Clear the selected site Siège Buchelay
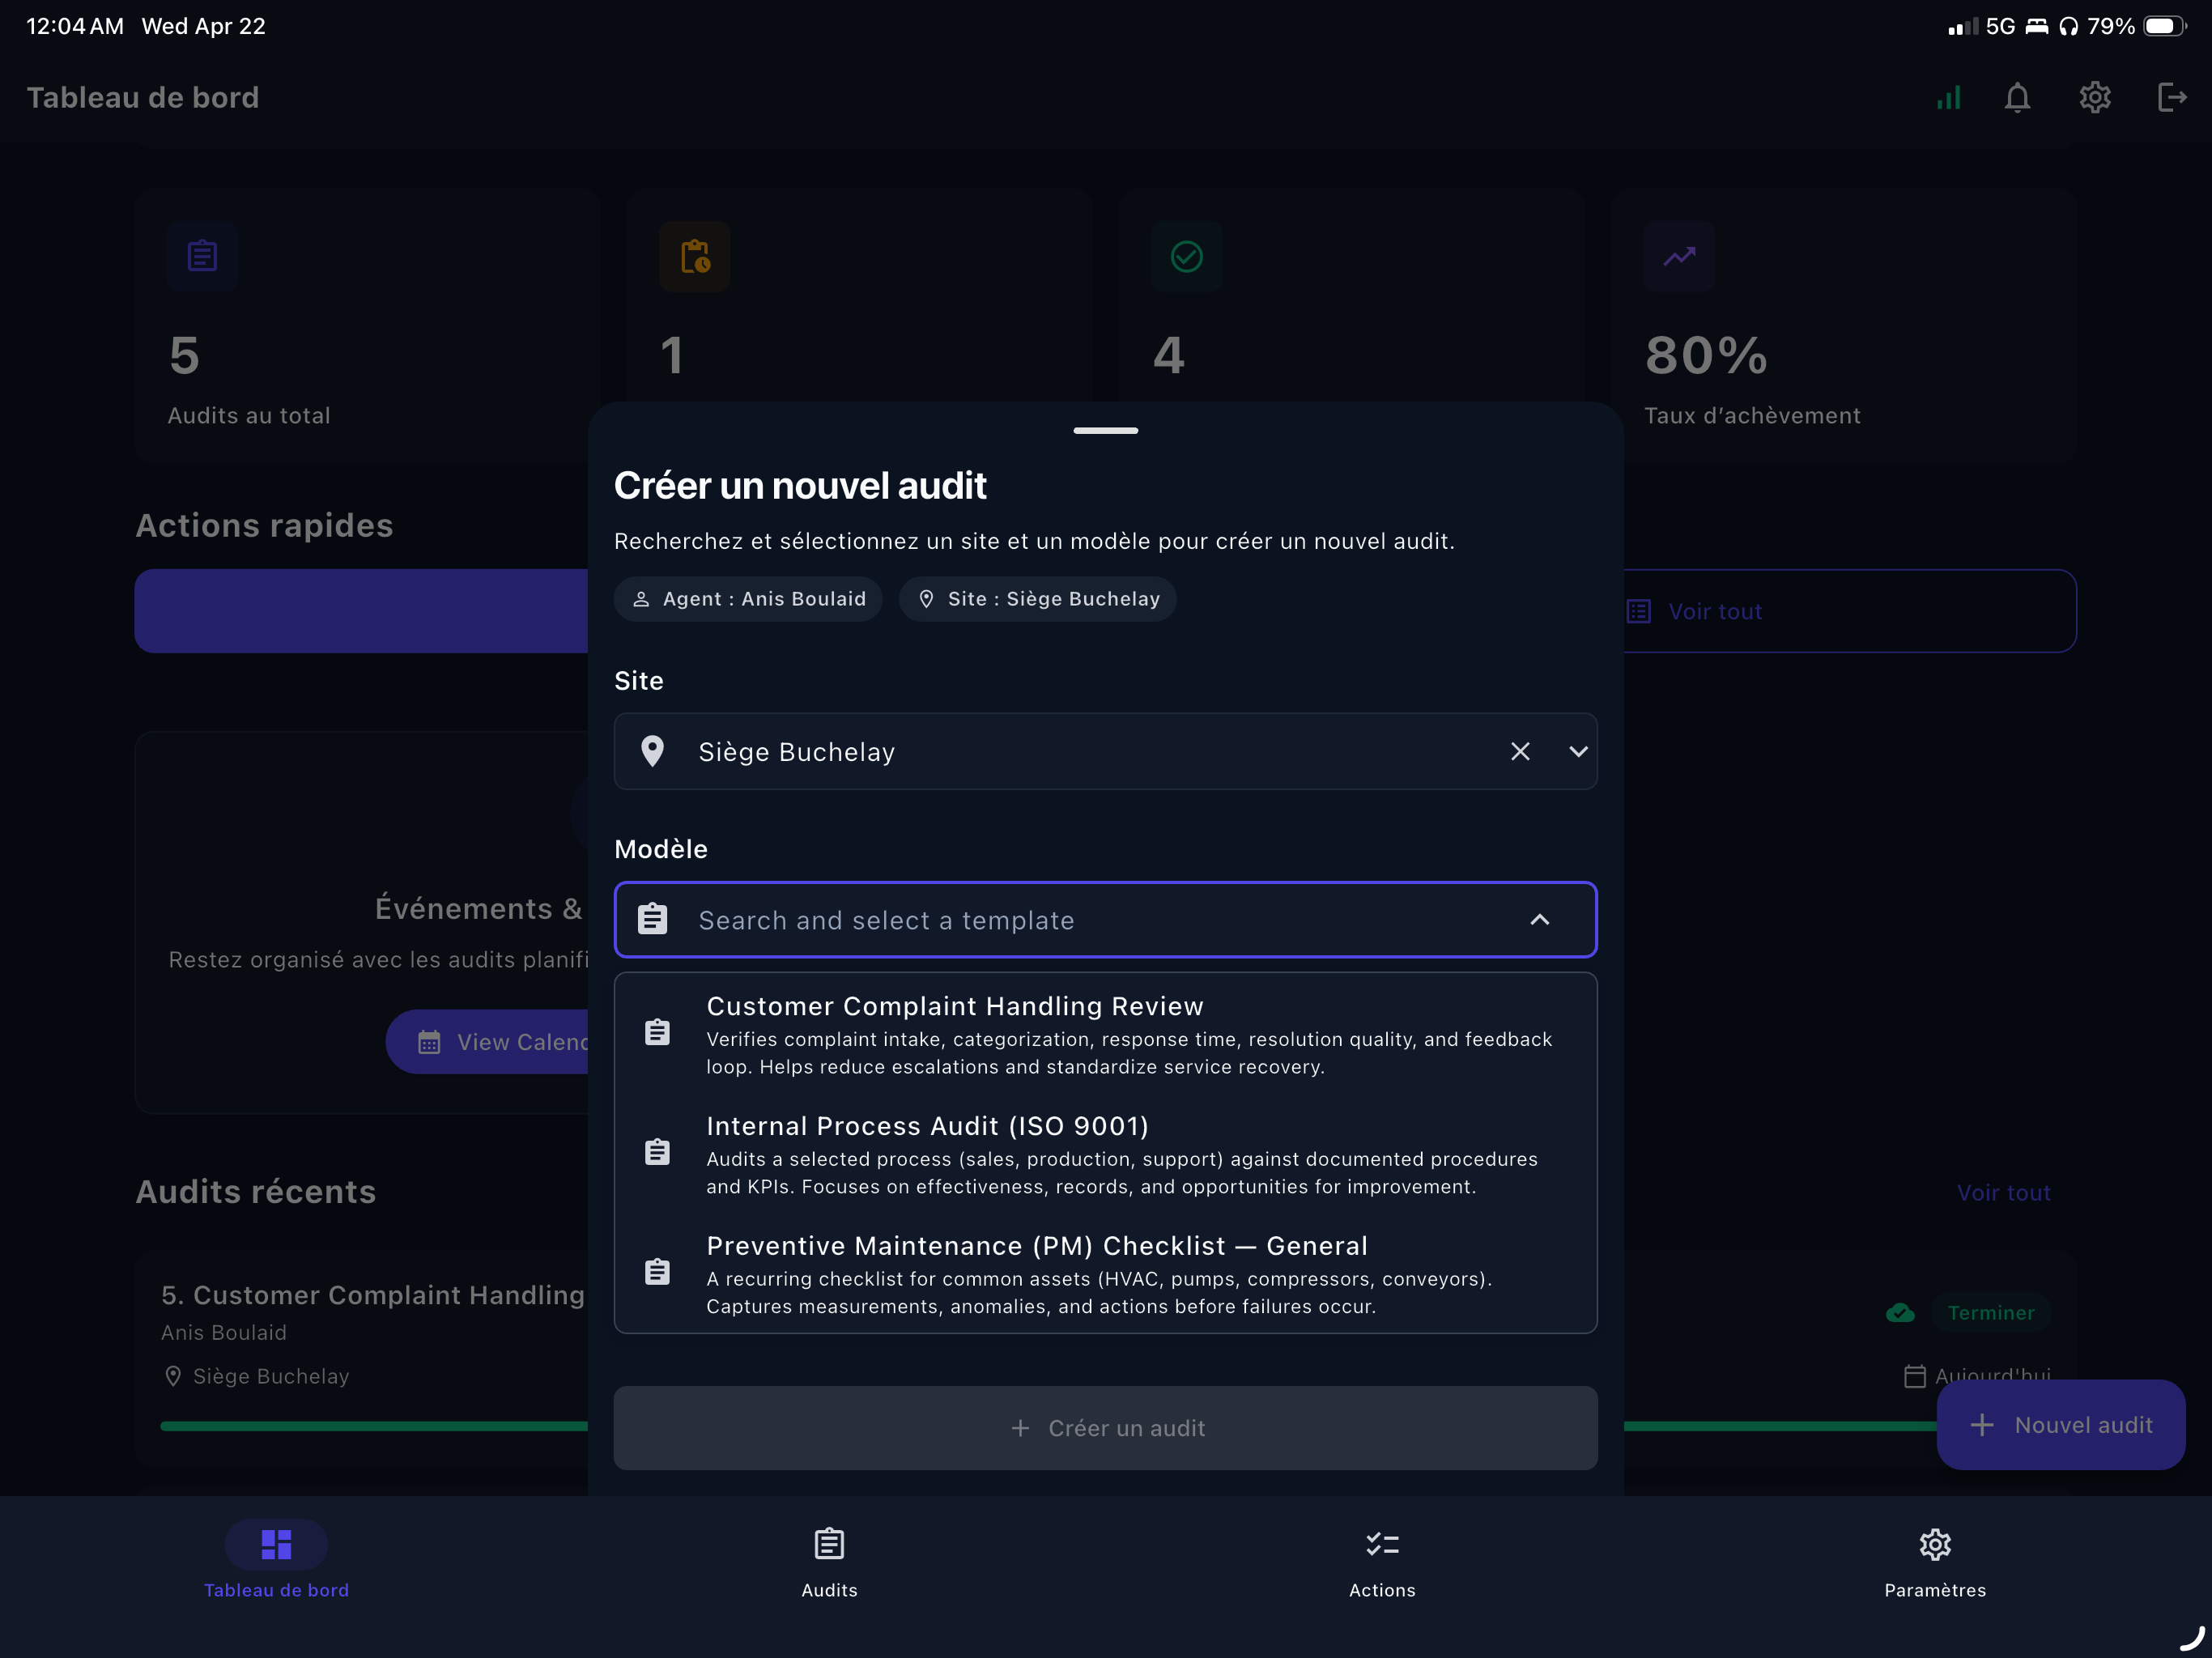2212x1658 pixels. click(1520, 751)
